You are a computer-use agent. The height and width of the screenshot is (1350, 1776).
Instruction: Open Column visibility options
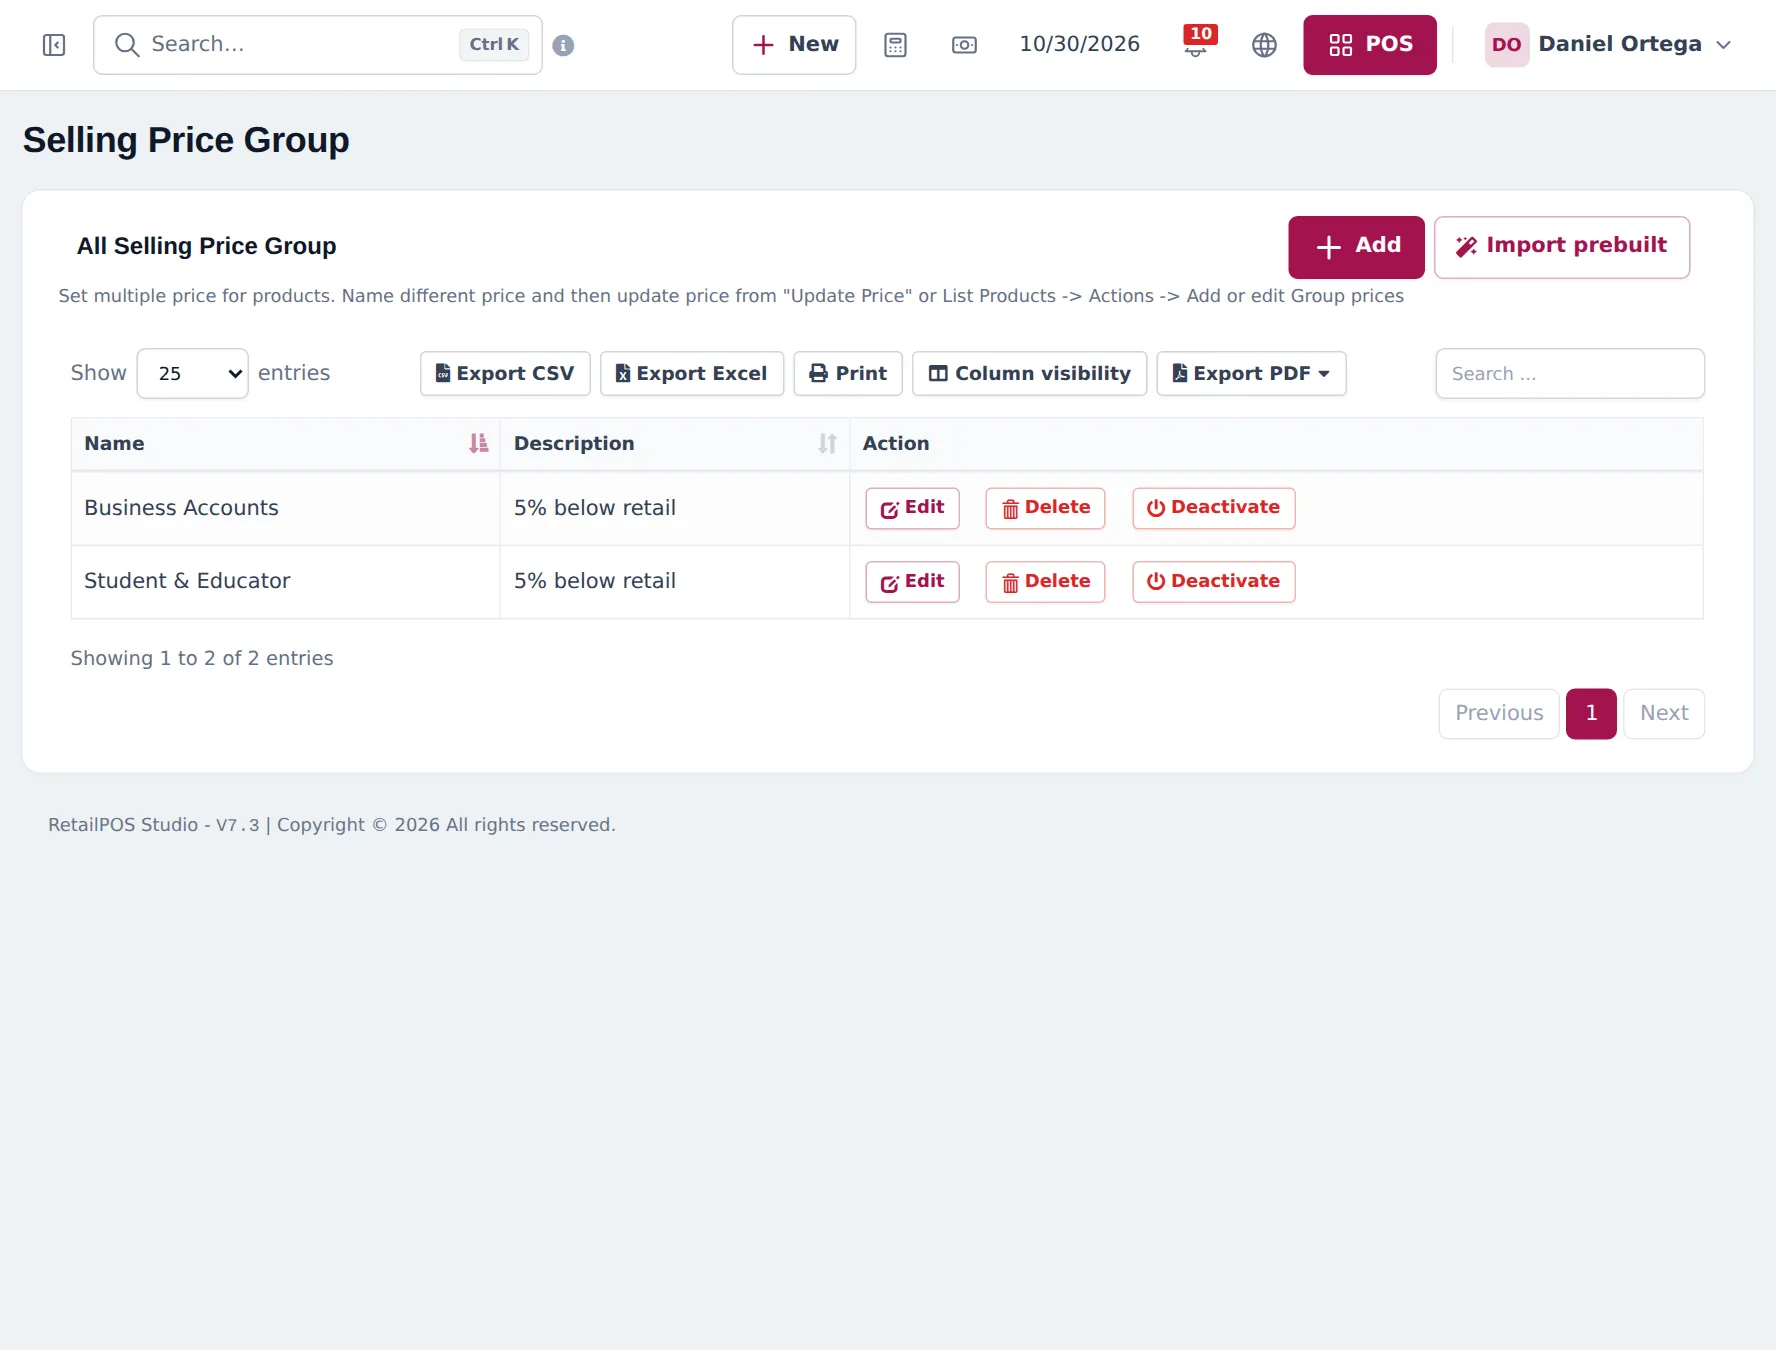click(x=1029, y=373)
